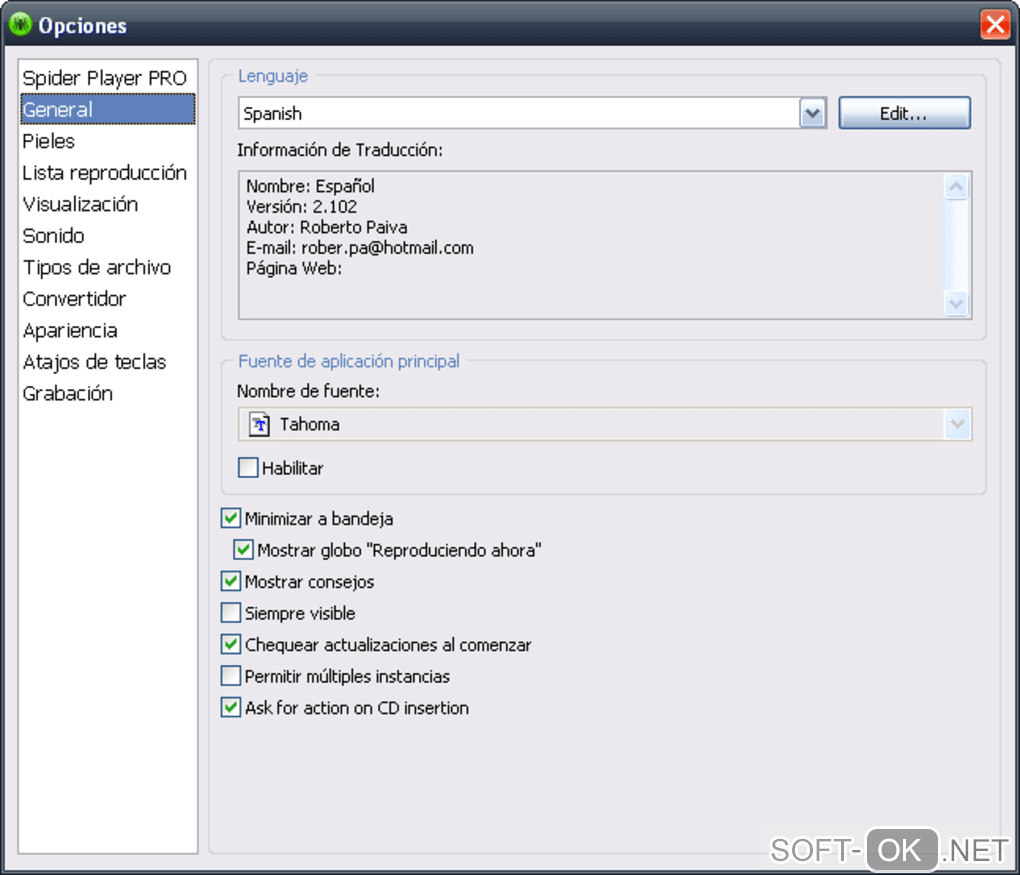Image resolution: width=1020 pixels, height=875 pixels.
Task: Open the Pieles settings page
Action: click(108, 141)
